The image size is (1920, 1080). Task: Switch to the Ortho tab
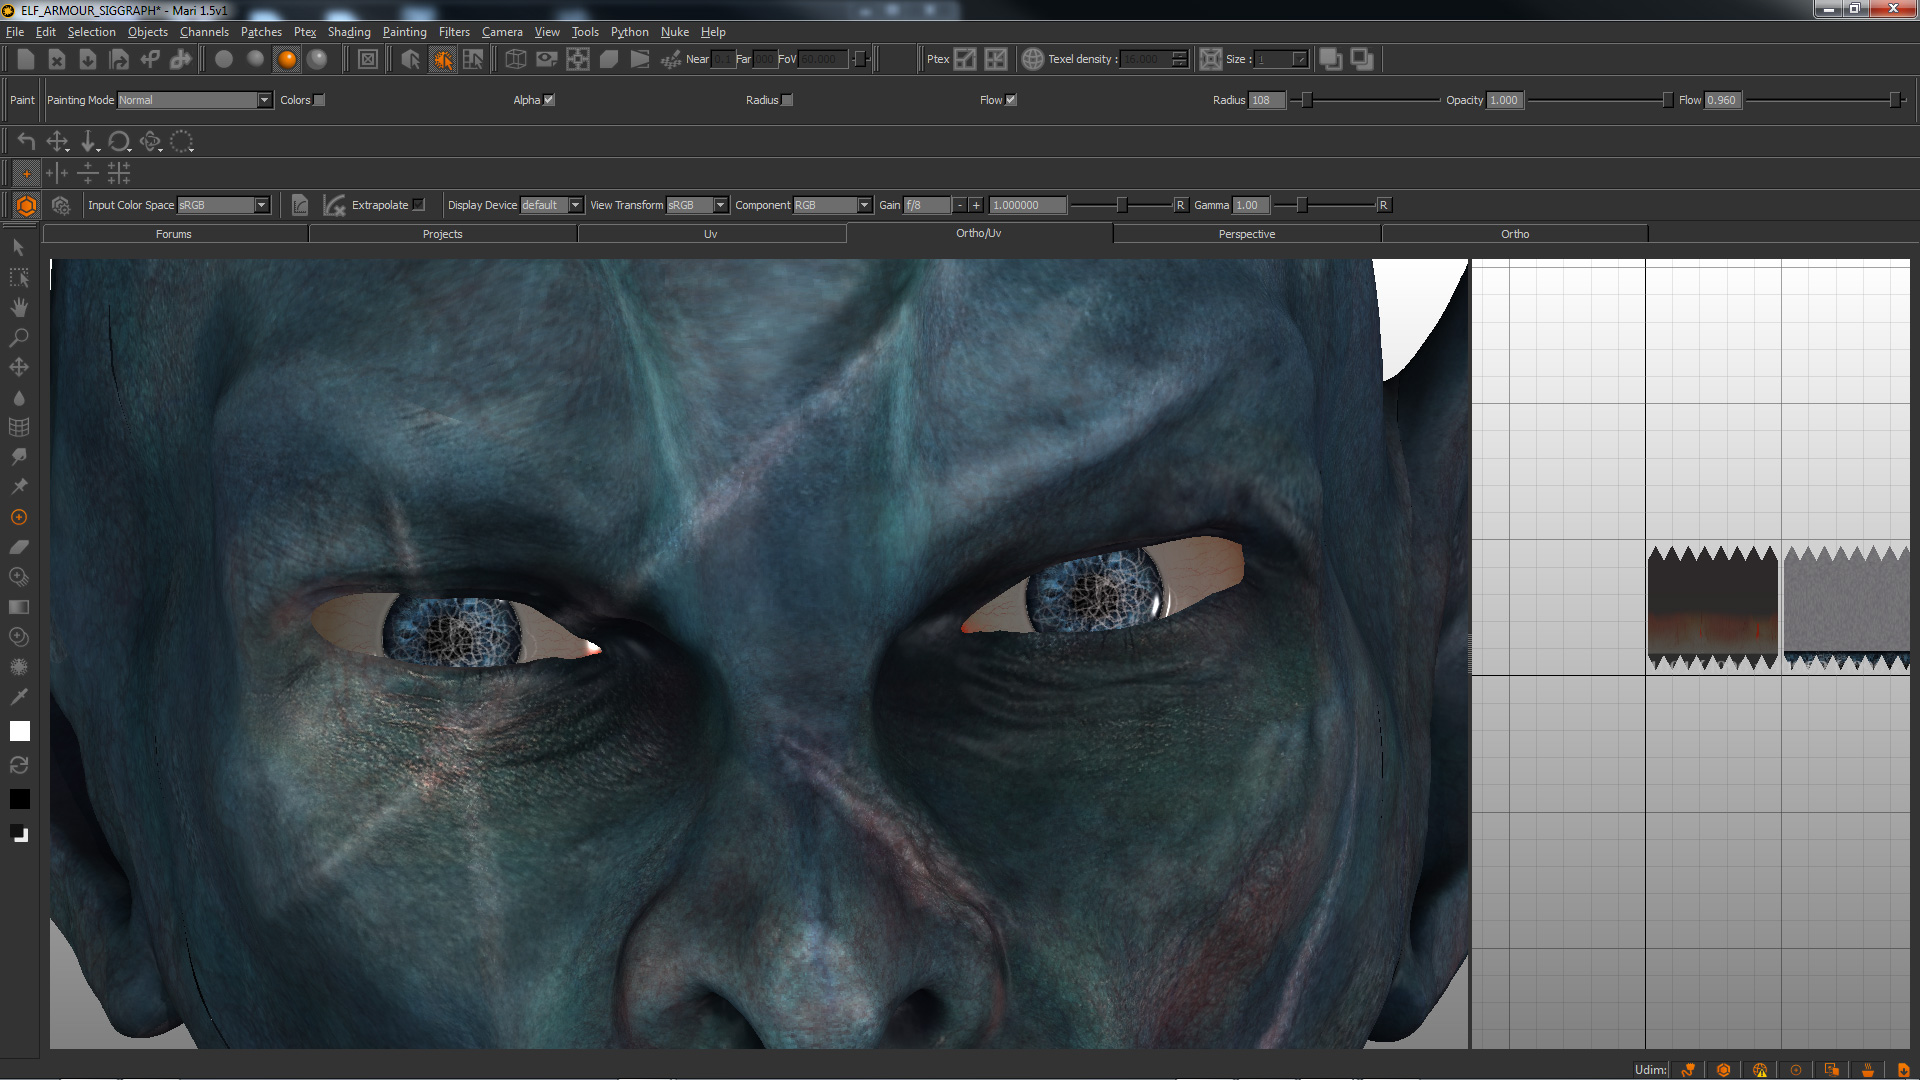click(x=1515, y=234)
